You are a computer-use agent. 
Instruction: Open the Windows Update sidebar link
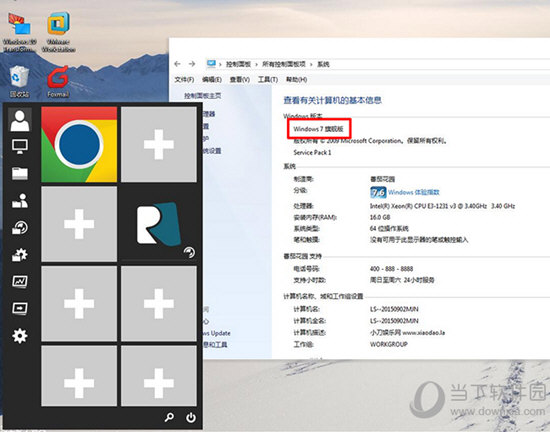[x=217, y=333]
